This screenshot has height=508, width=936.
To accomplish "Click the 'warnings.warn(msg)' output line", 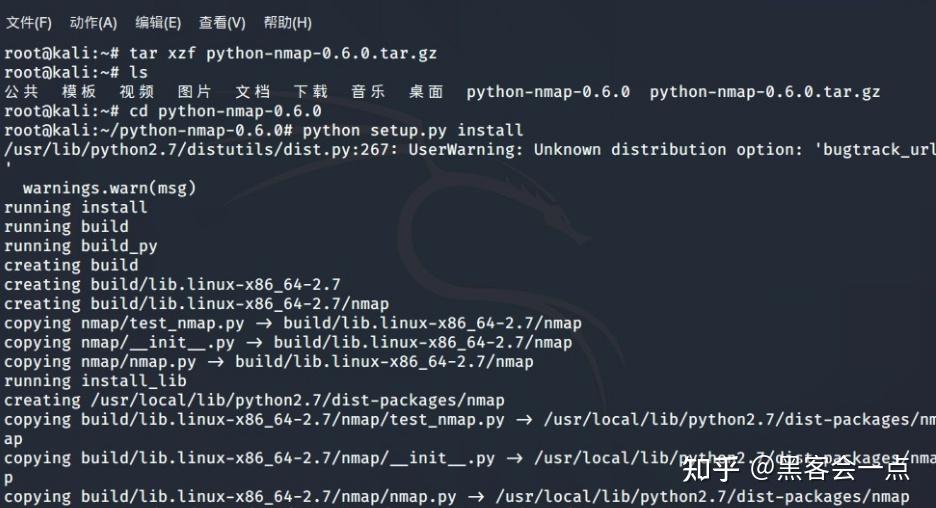I will [109, 188].
